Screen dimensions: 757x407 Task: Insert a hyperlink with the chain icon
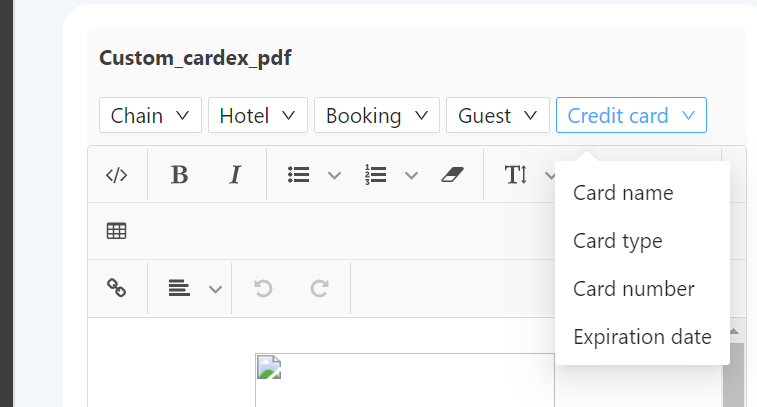point(116,288)
